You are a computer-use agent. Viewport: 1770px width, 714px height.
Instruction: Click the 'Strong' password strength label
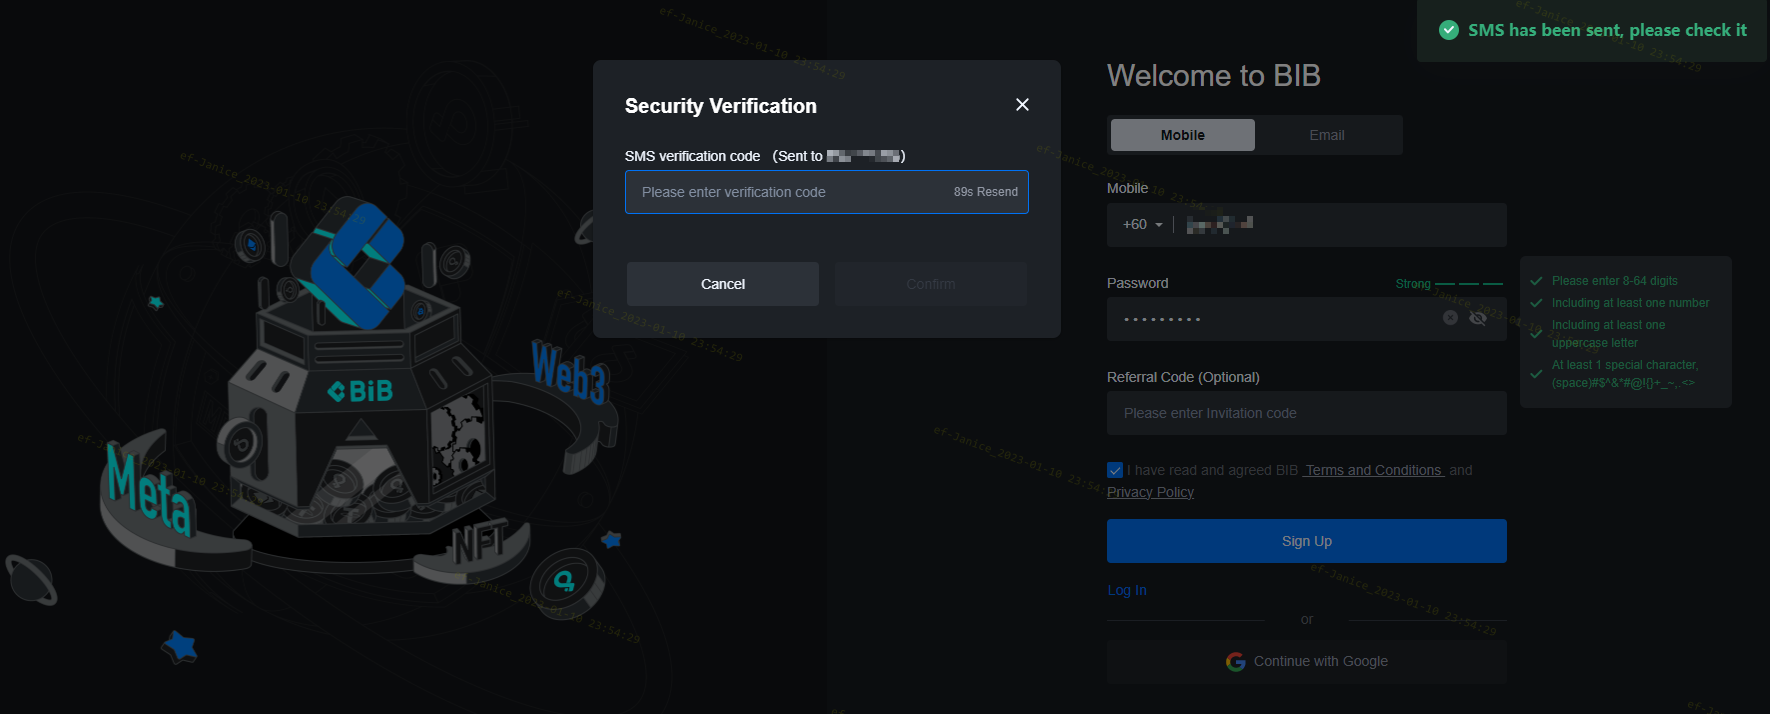pos(1413,284)
